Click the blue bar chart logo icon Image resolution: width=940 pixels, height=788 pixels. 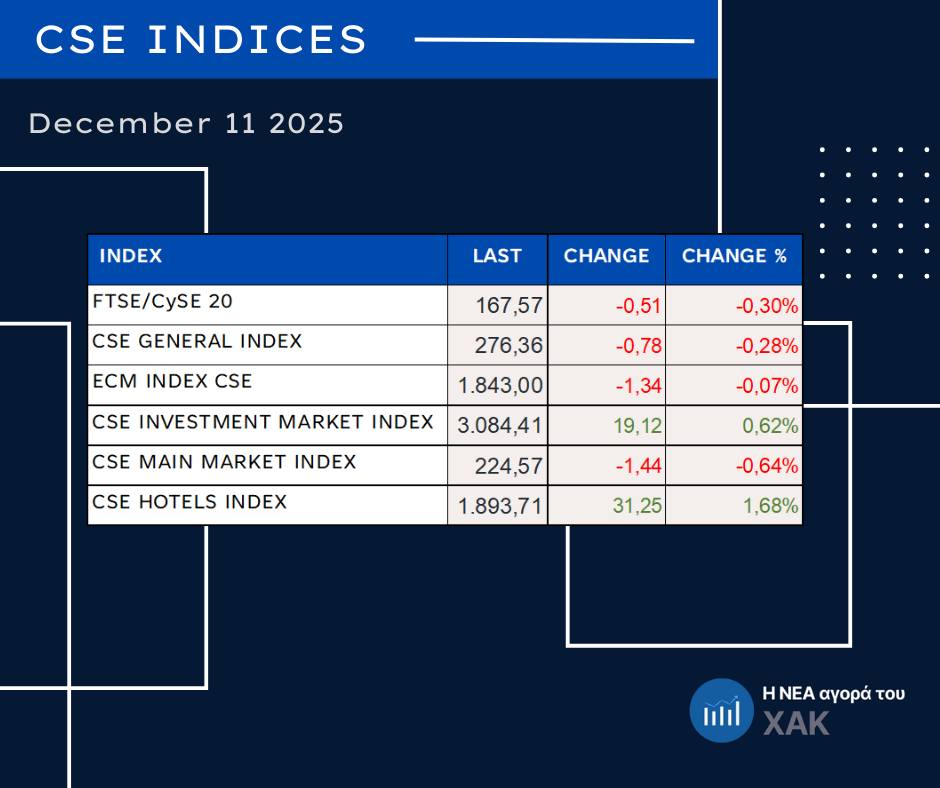[x=720, y=711]
